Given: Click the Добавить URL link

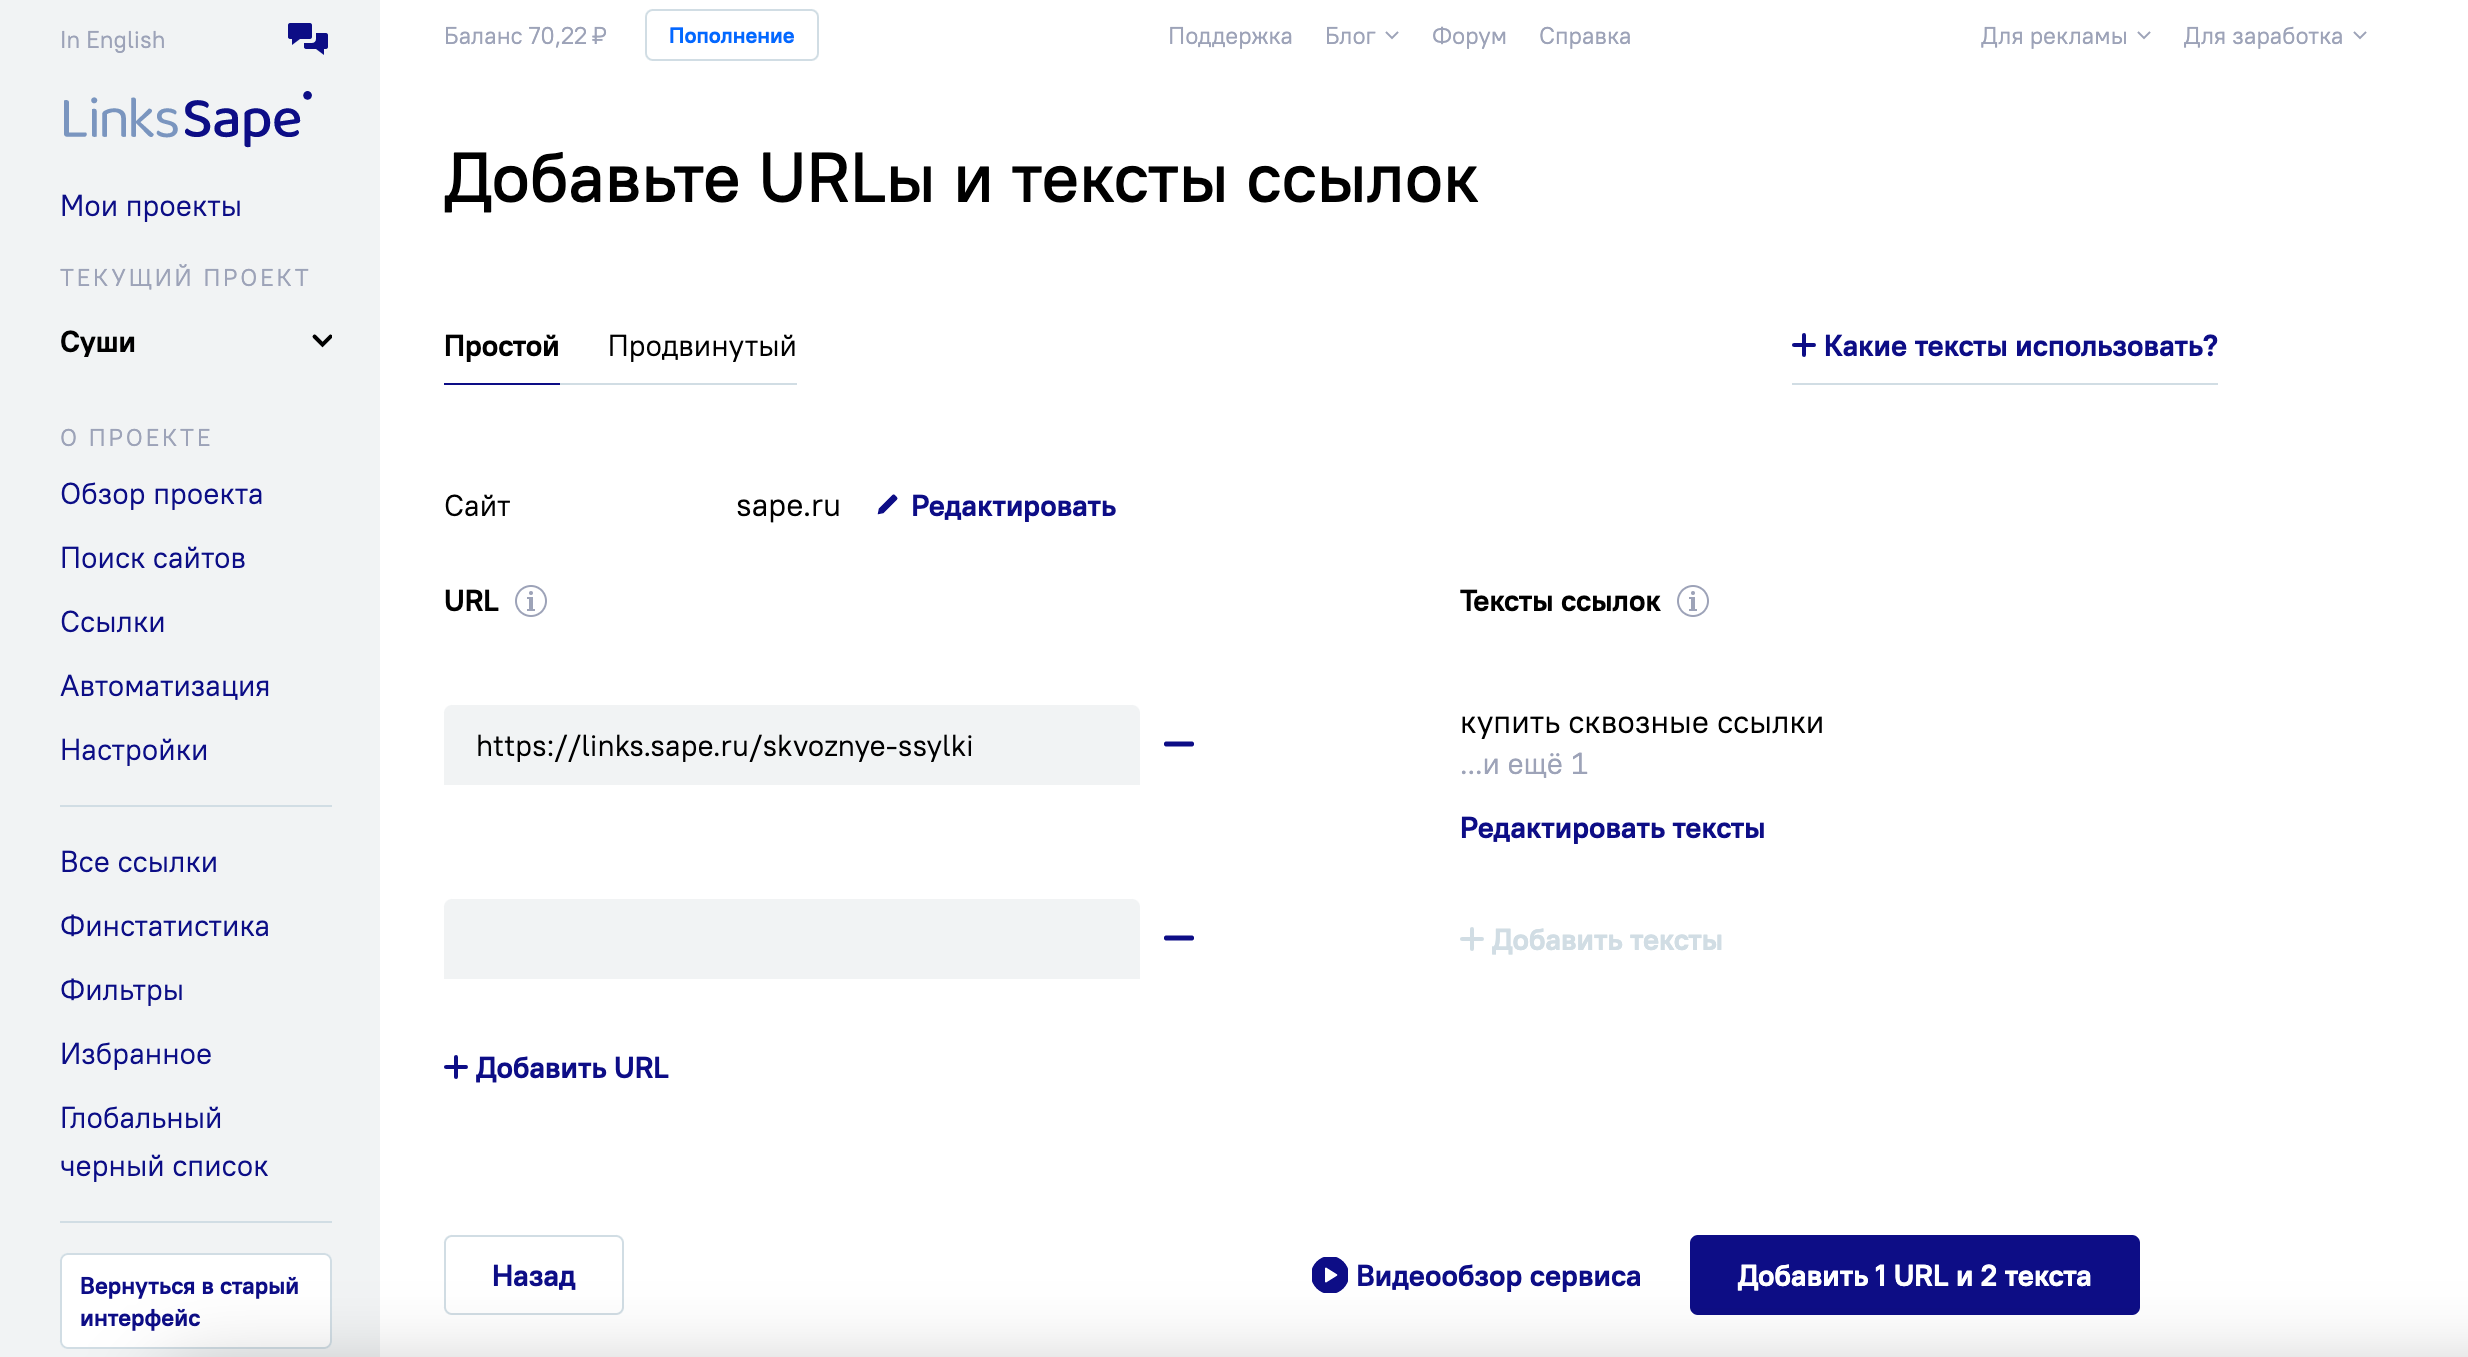Looking at the screenshot, I should point(556,1068).
